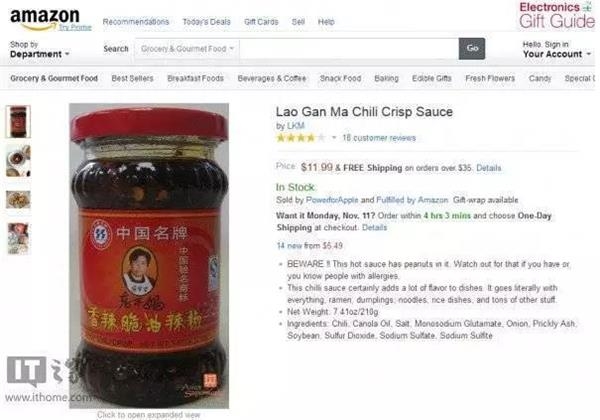Click the PowerforApple seller link
600x420 pixels.
click(332, 200)
